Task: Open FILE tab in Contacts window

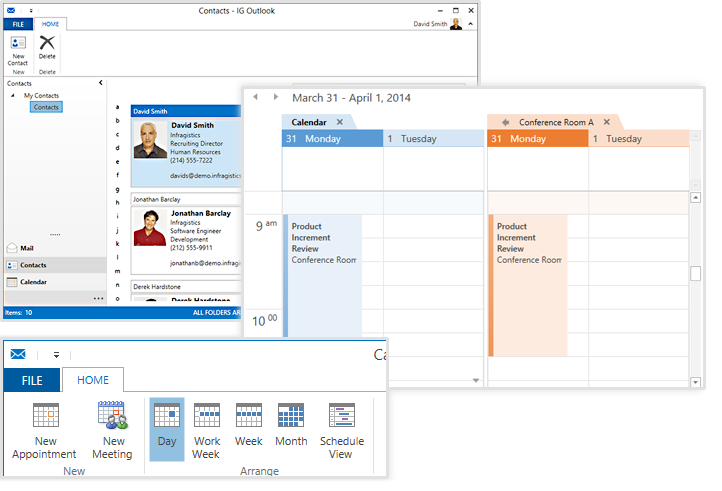Action: point(18,24)
